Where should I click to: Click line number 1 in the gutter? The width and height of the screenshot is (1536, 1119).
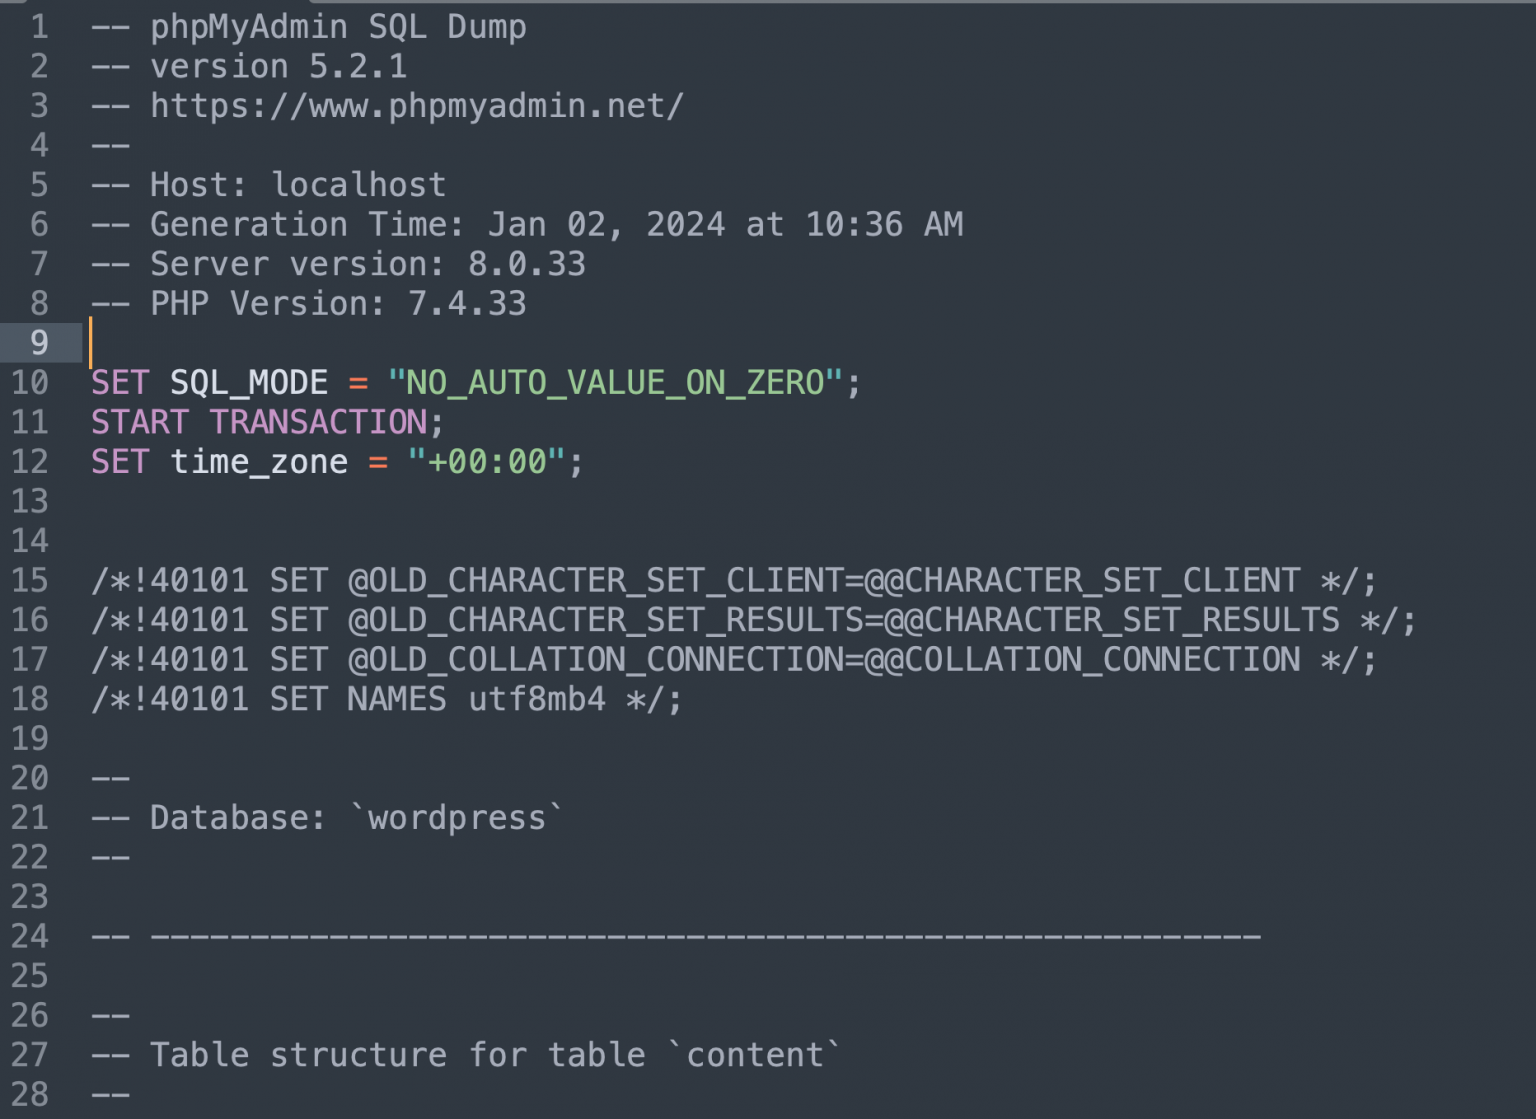pos(39,27)
